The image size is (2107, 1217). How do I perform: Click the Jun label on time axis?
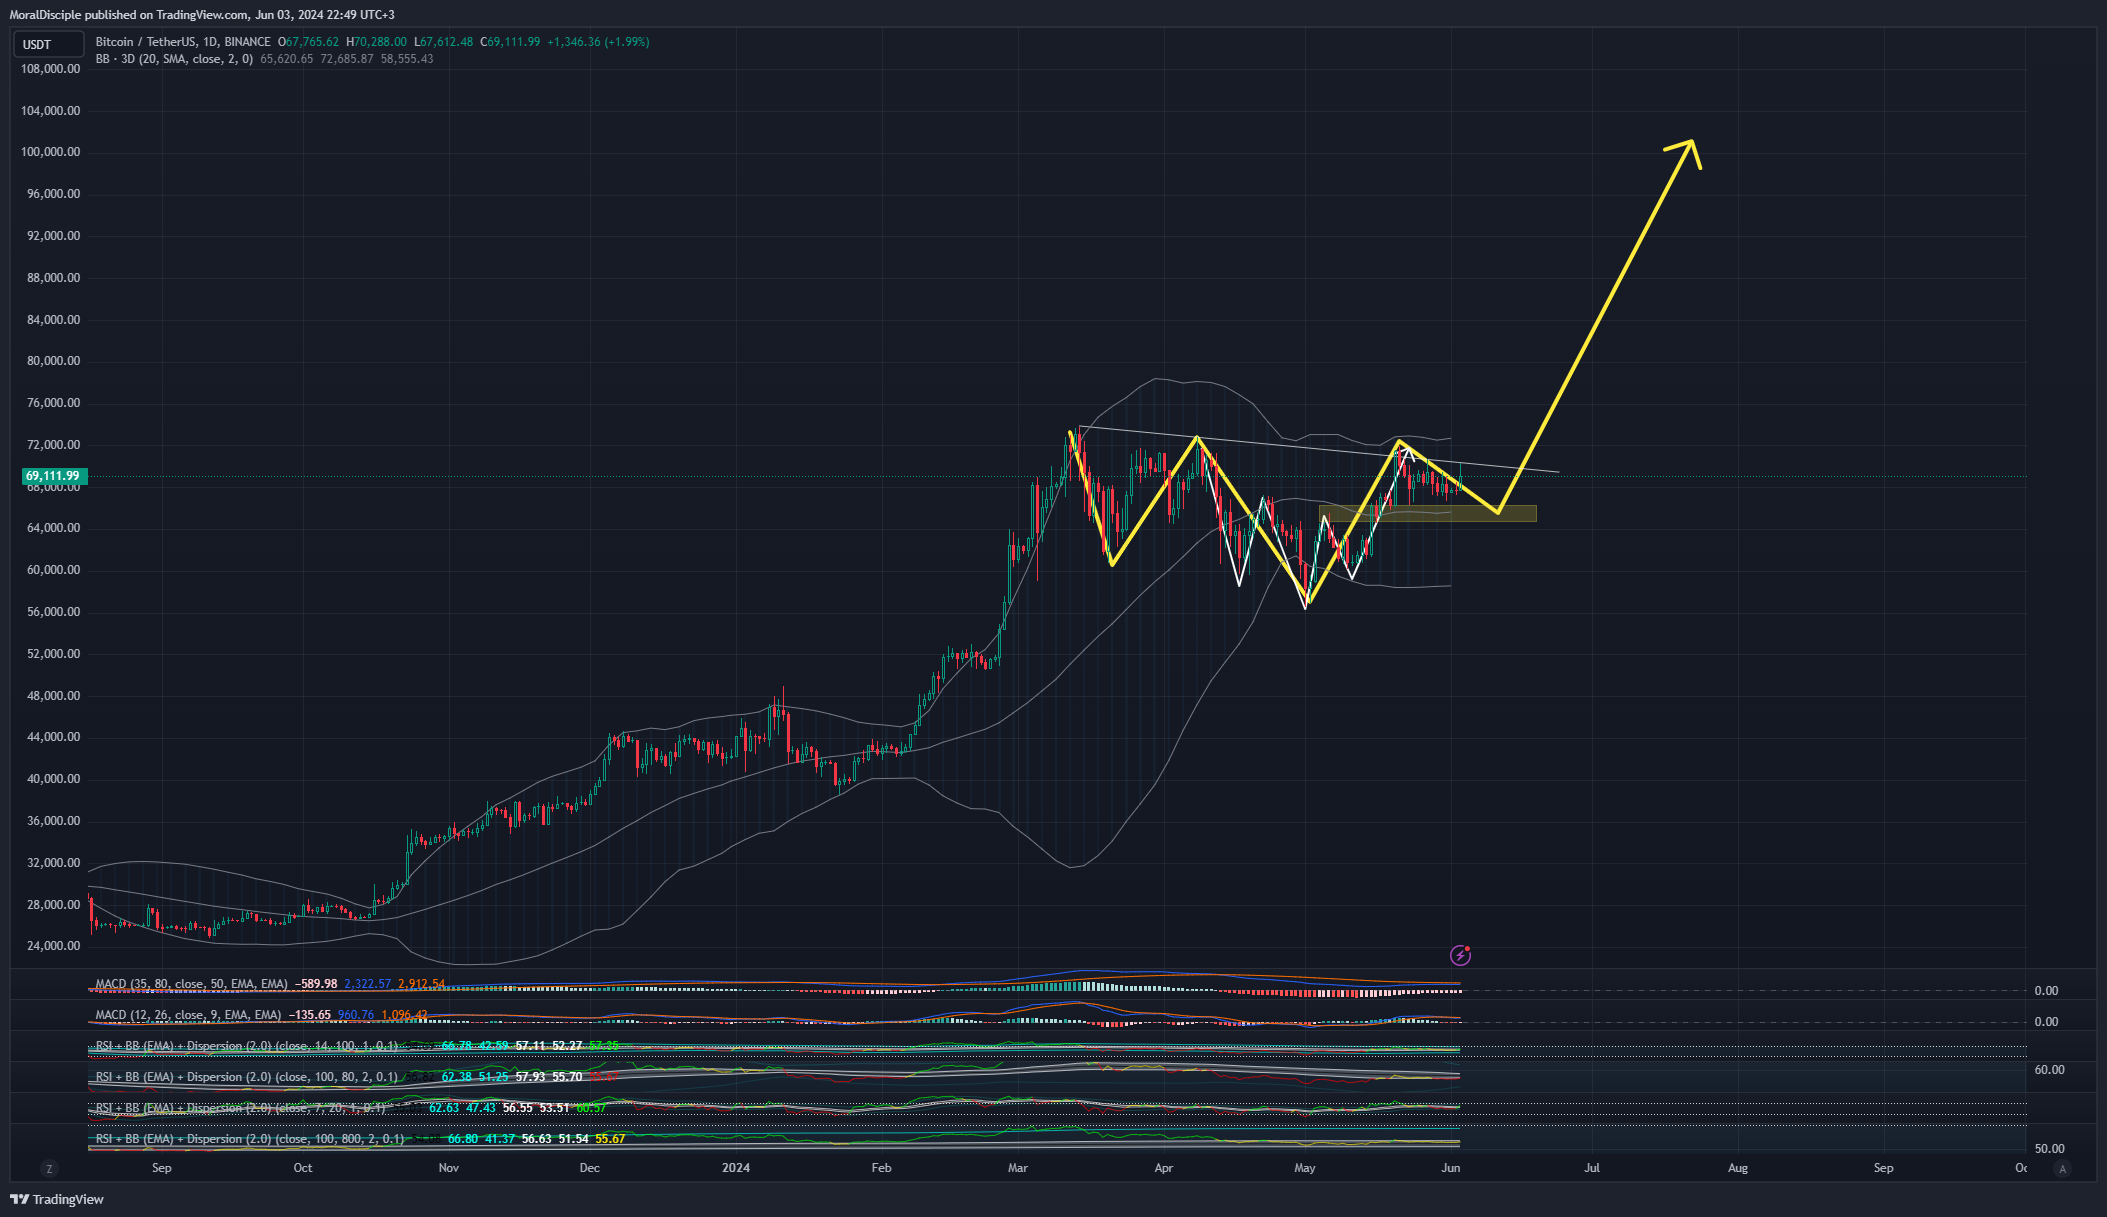click(x=1451, y=1168)
